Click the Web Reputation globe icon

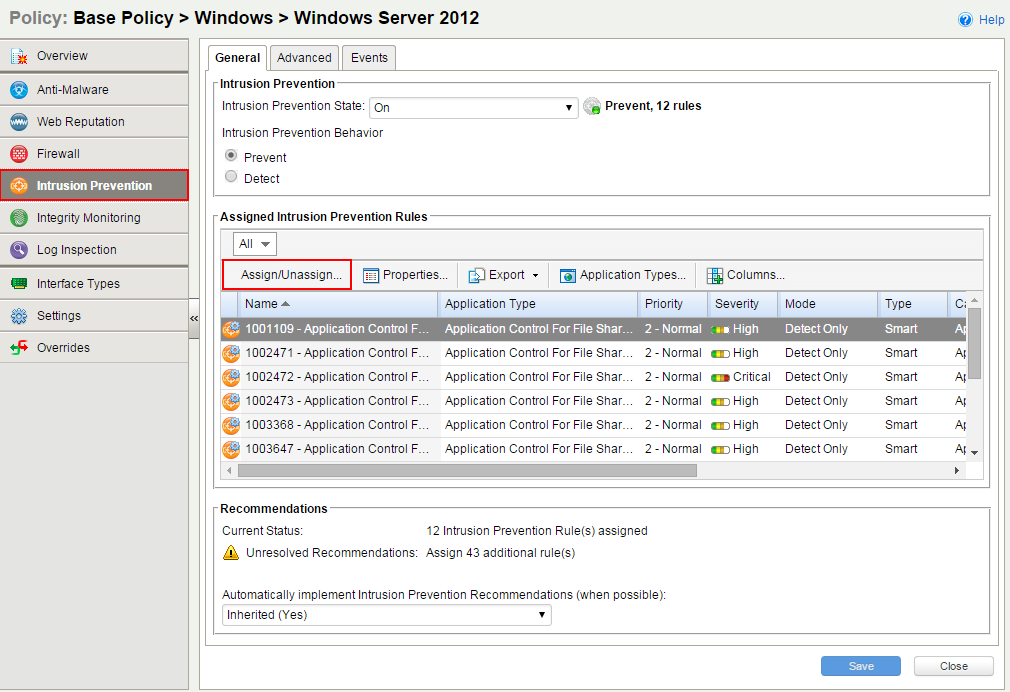click(19, 122)
